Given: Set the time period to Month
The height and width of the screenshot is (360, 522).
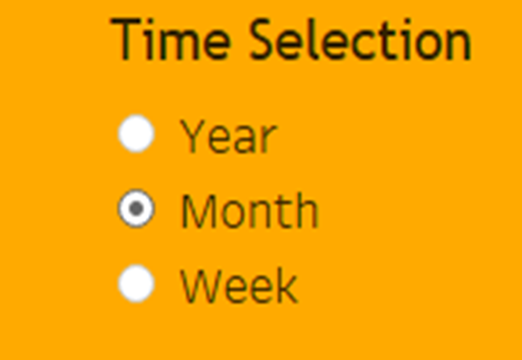Looking at the screenshot, I should (x=136, y=209).
